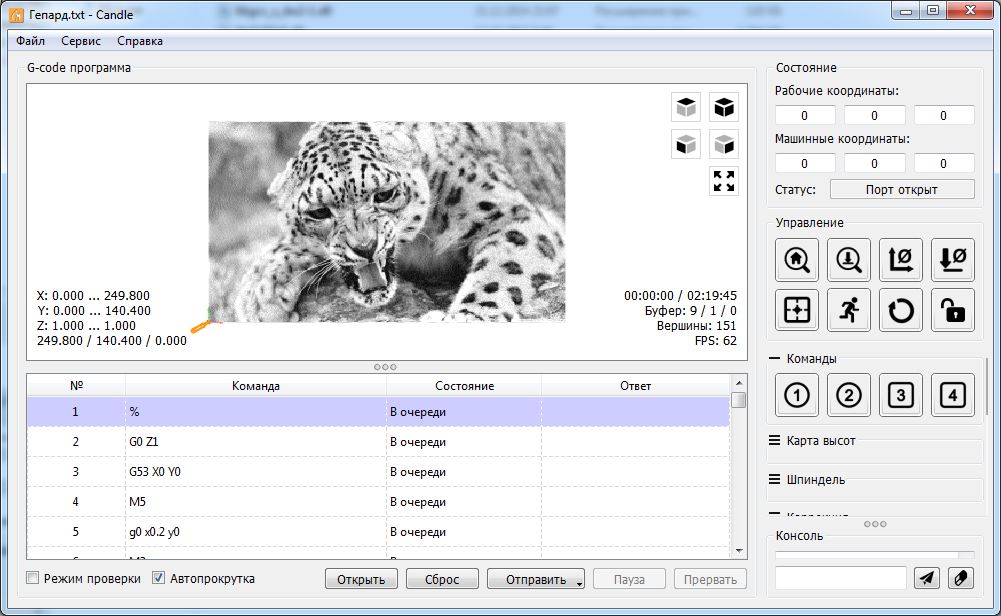Click the Прервать button
The width and height of the screenshot is (1001, 616).
click(x=711, y=579)
